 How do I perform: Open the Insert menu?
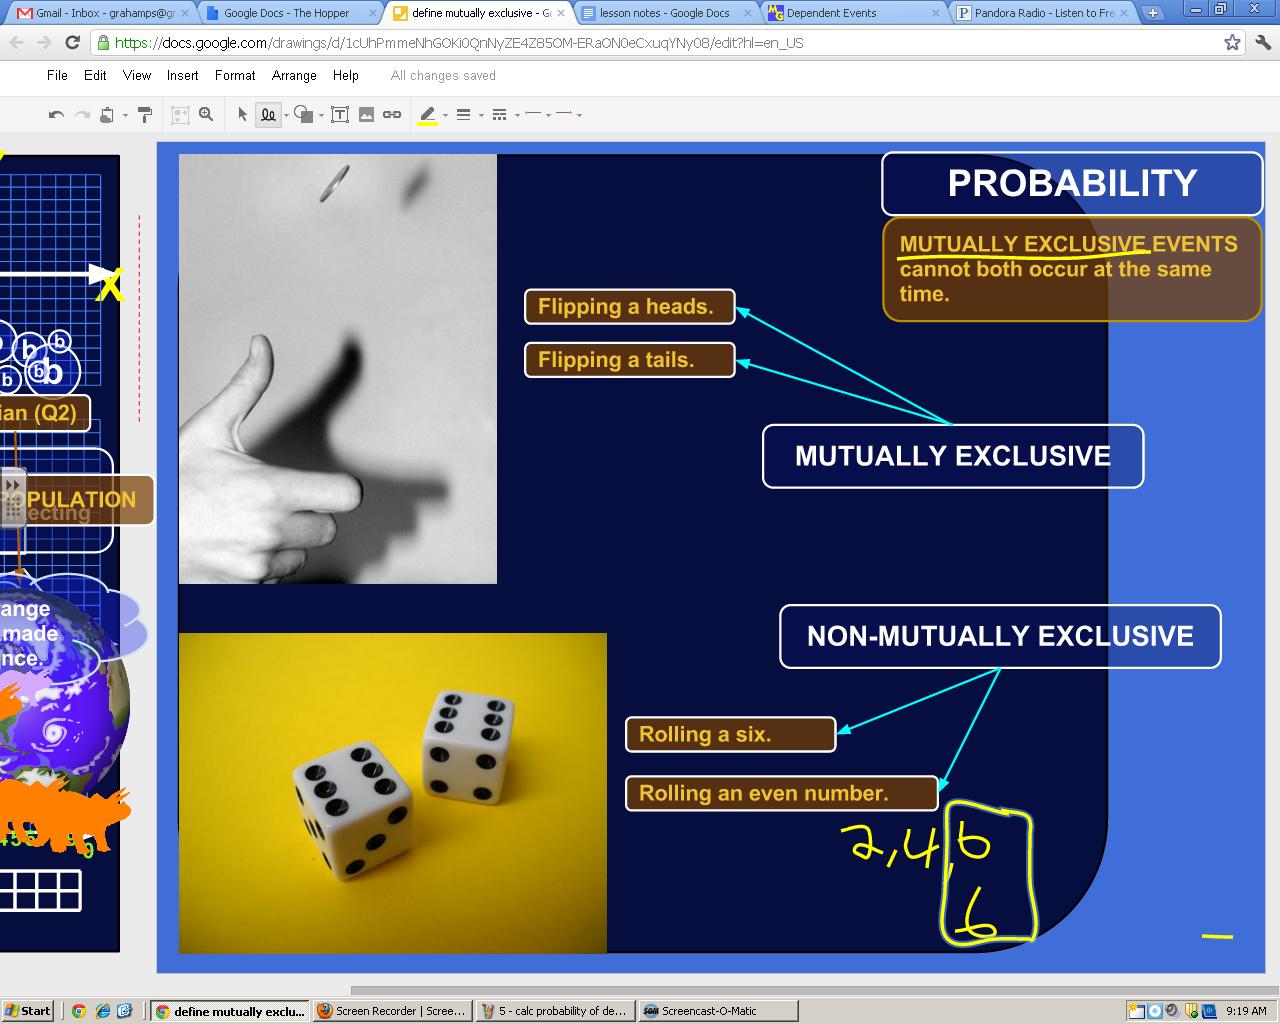point(182,76)
